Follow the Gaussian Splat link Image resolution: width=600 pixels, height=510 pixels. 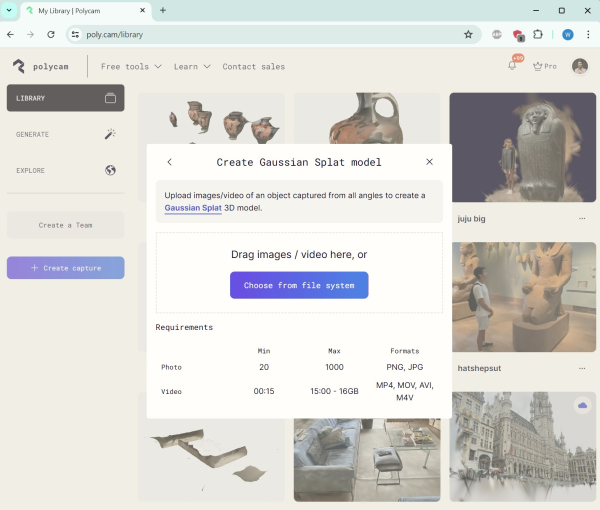[192, 208]
